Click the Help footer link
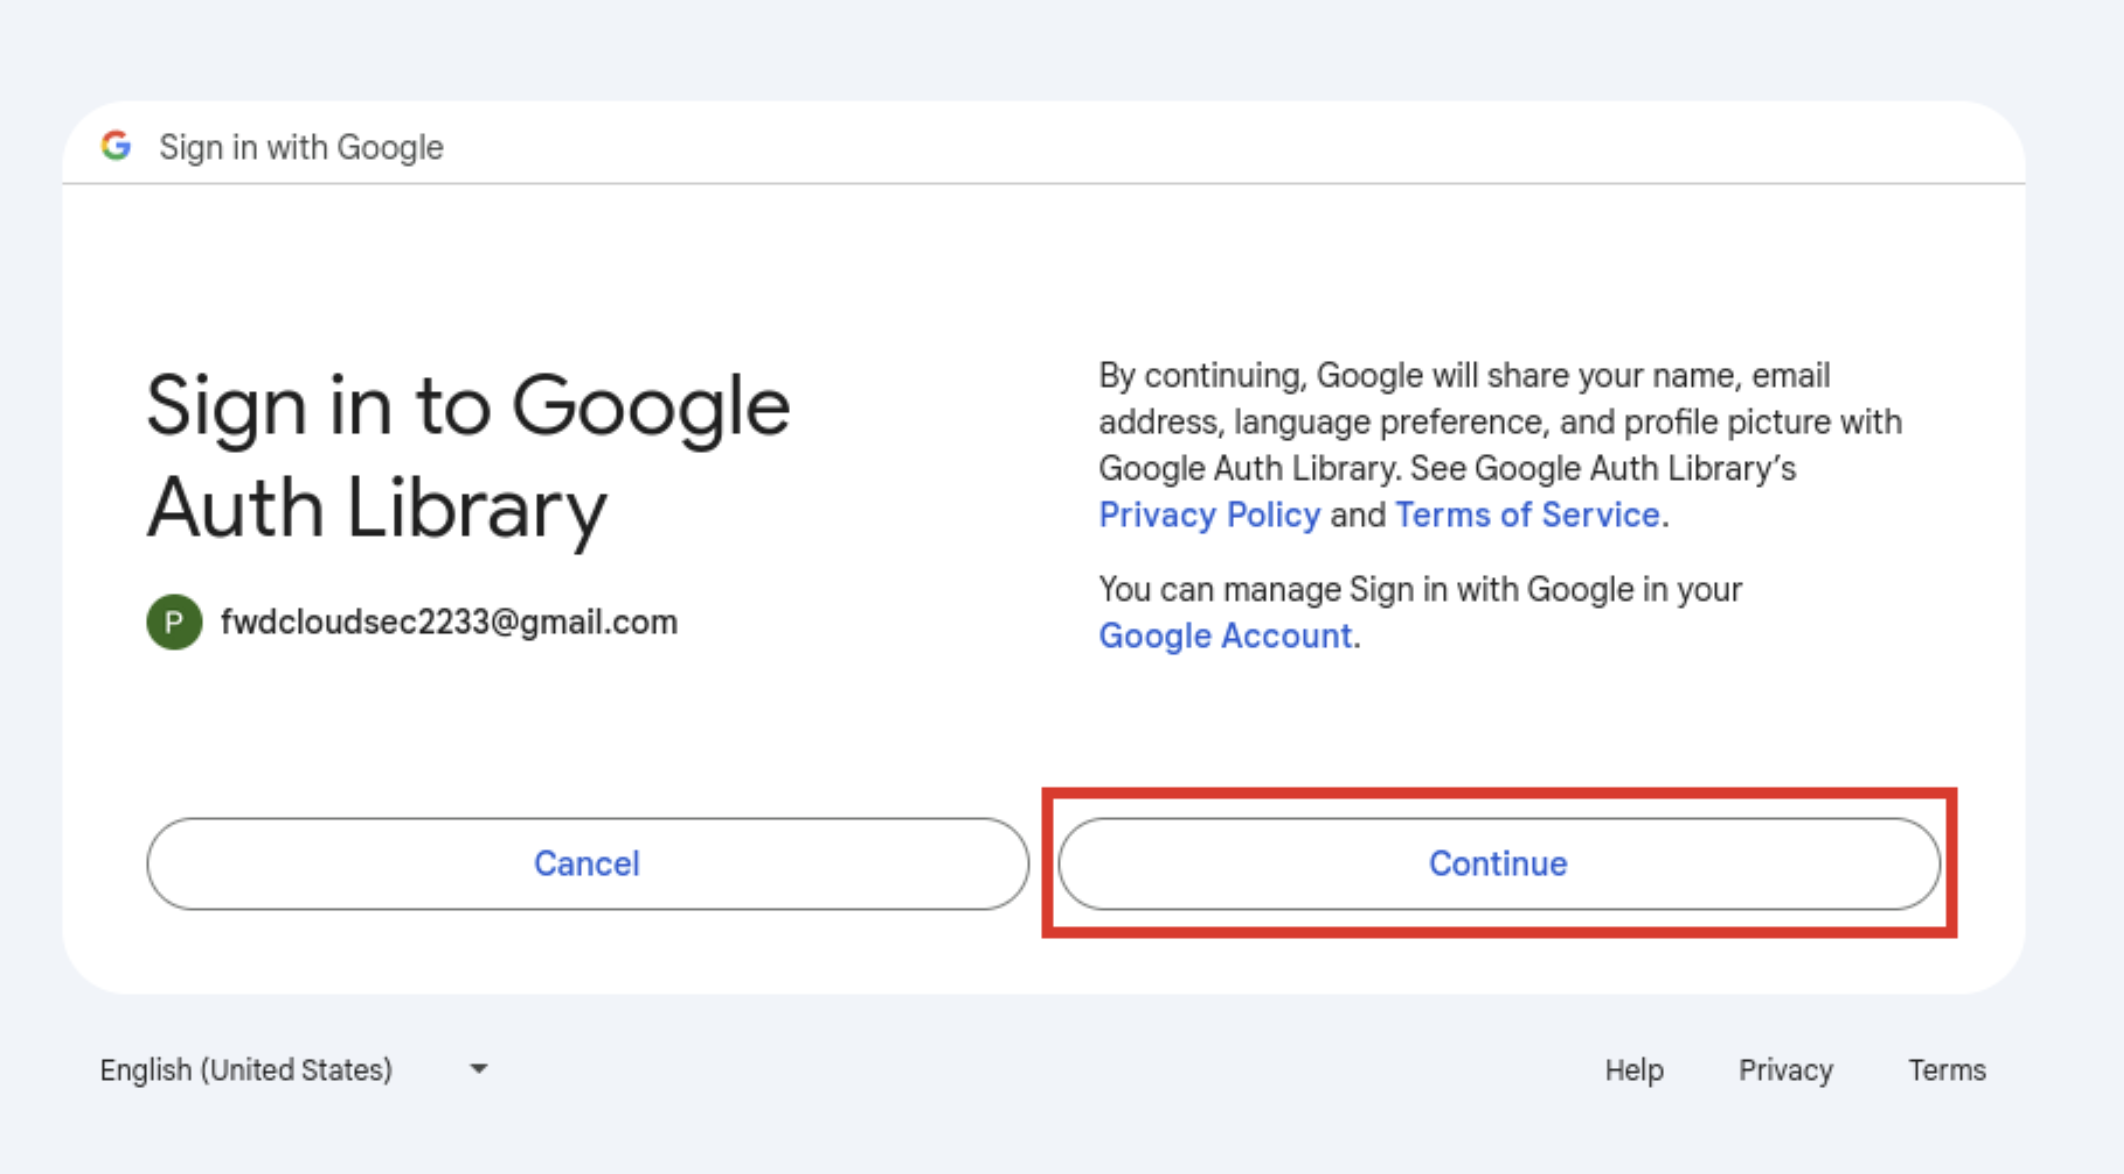Image resolution: width=2124 pixels, height=1174 pixels. click(1634, 1070)
